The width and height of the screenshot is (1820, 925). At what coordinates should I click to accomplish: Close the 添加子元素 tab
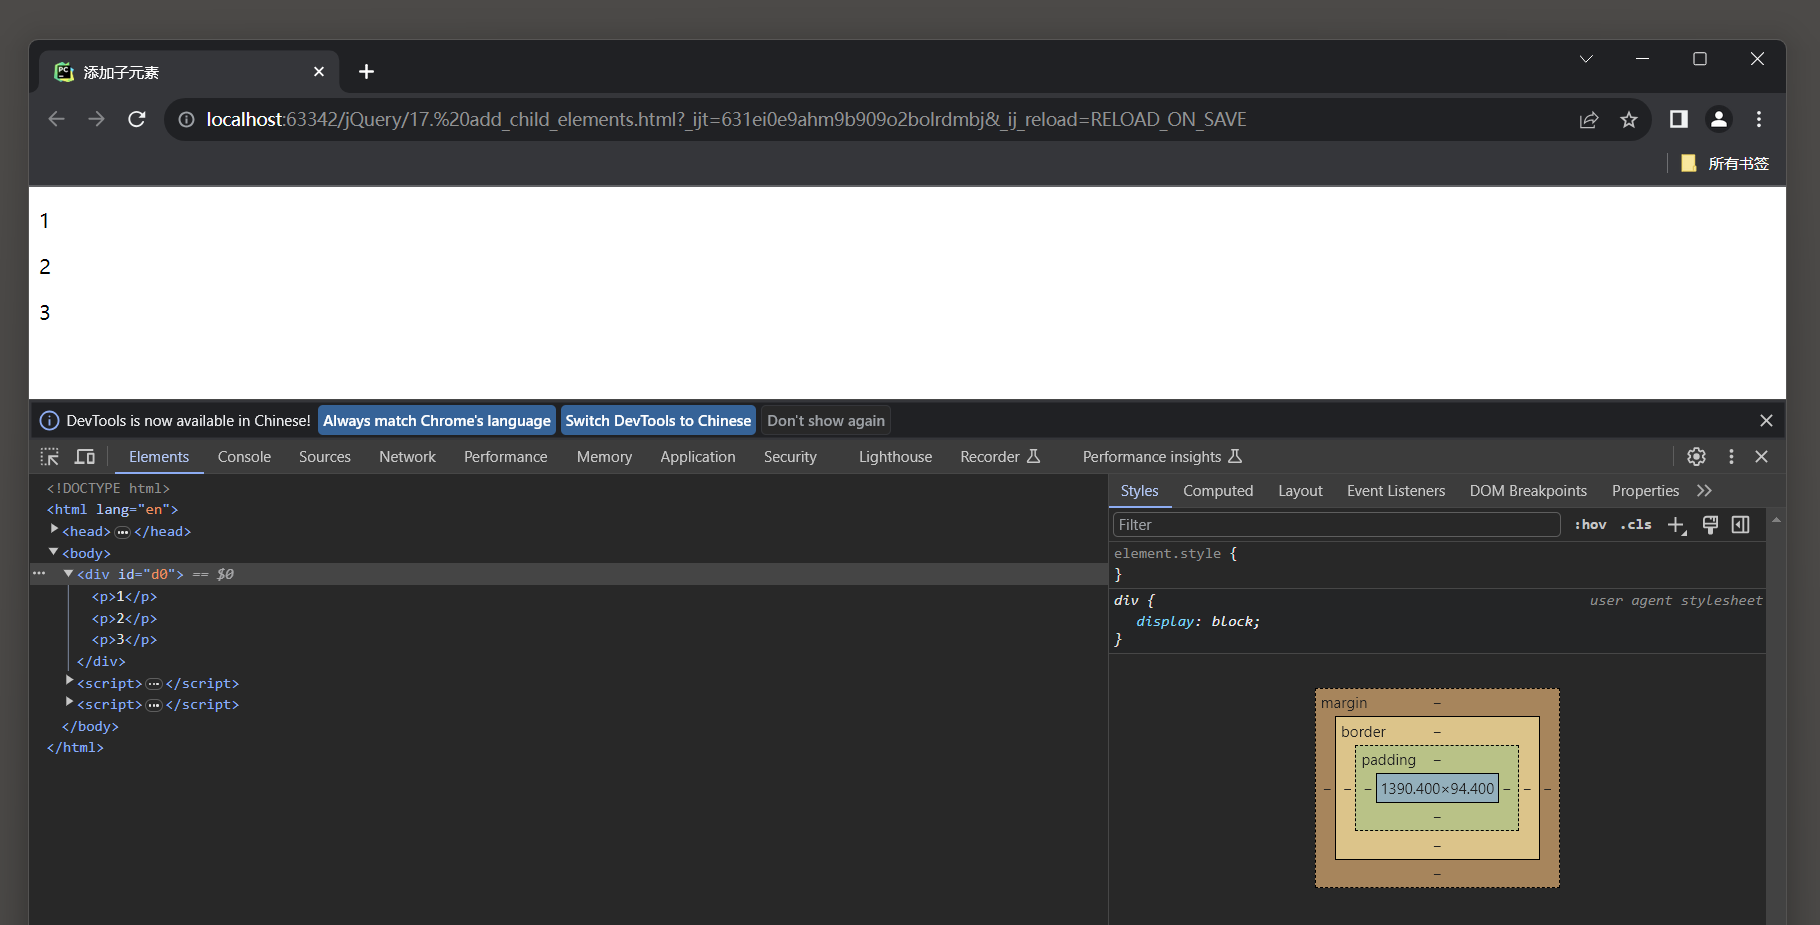coord(319,72)
